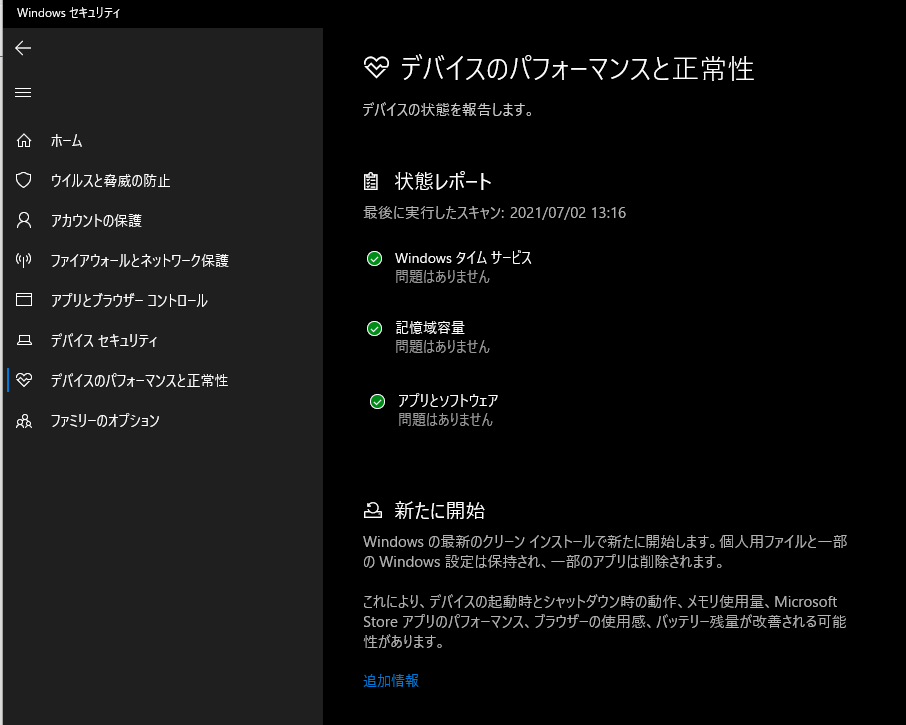Click the fresh start icon beside 新たに開始
906x725 pixels.
tap(373, 510)
